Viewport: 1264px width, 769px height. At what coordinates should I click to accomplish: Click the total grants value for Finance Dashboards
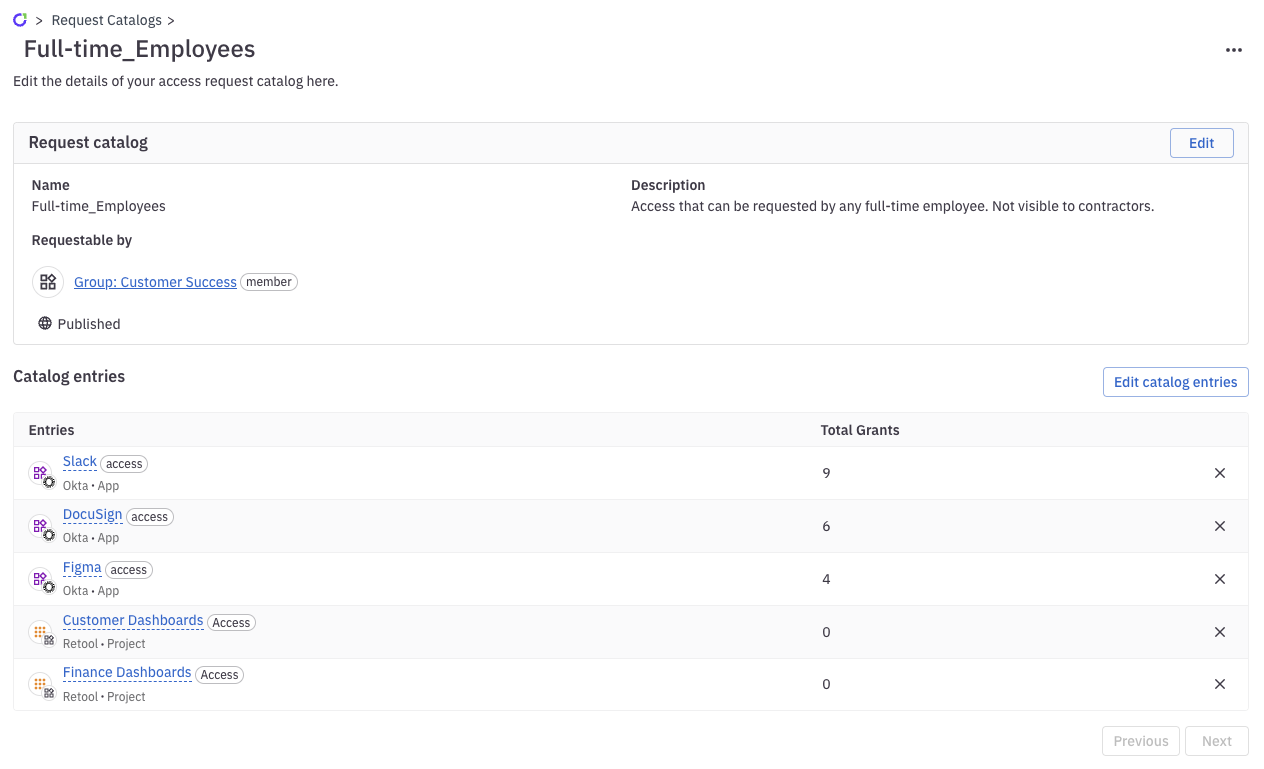(x=826, y=684)
